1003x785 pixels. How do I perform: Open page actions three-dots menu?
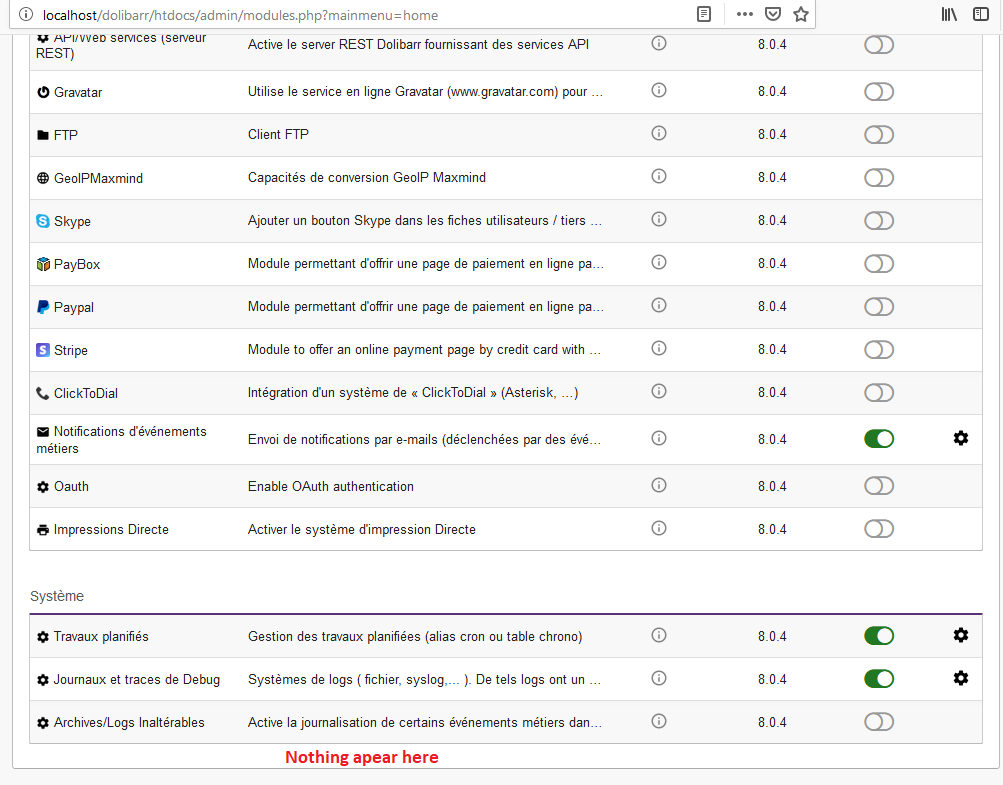point(744,15)
